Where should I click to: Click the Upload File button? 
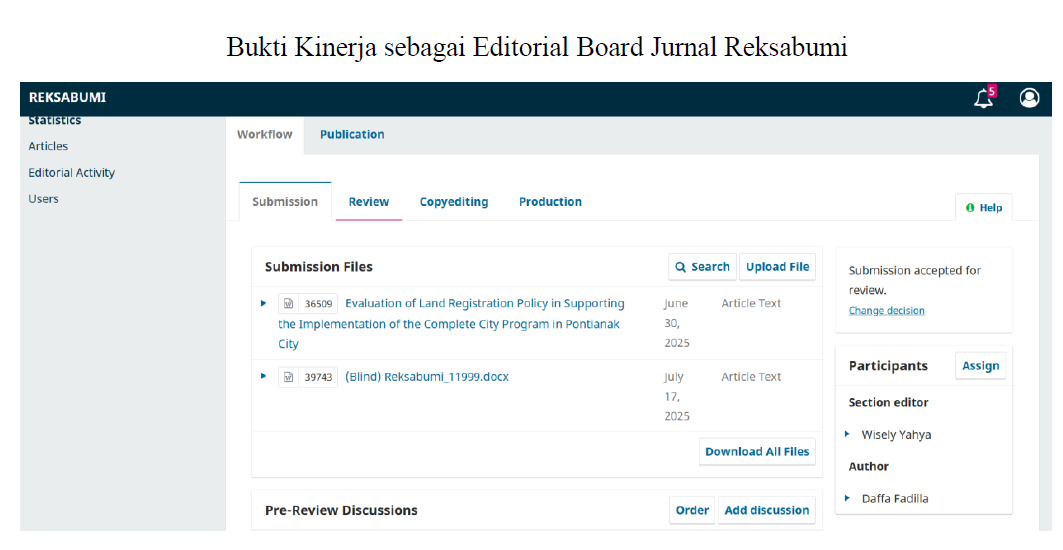(x=777, y=267)
